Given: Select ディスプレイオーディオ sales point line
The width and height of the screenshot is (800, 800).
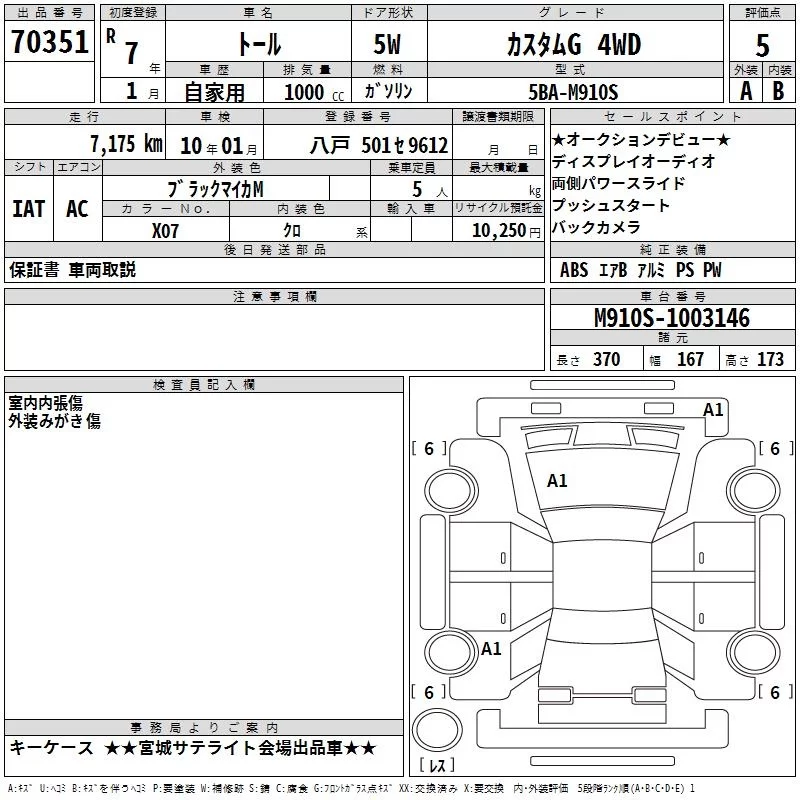Looking at the screenshot, I should [634, 161].
